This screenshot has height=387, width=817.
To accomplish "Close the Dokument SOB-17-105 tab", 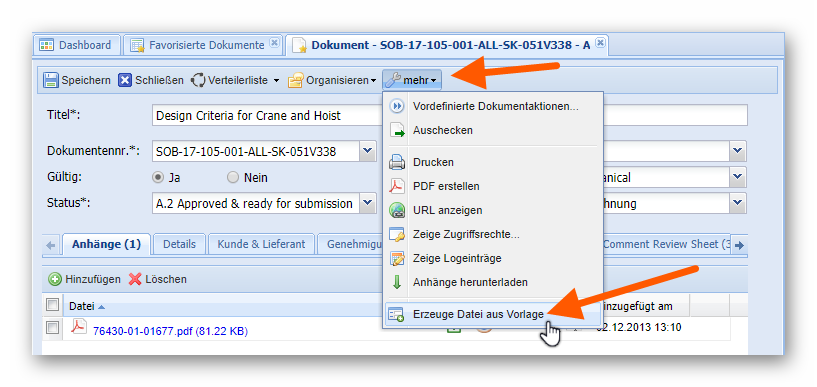I will coord(600,43).
